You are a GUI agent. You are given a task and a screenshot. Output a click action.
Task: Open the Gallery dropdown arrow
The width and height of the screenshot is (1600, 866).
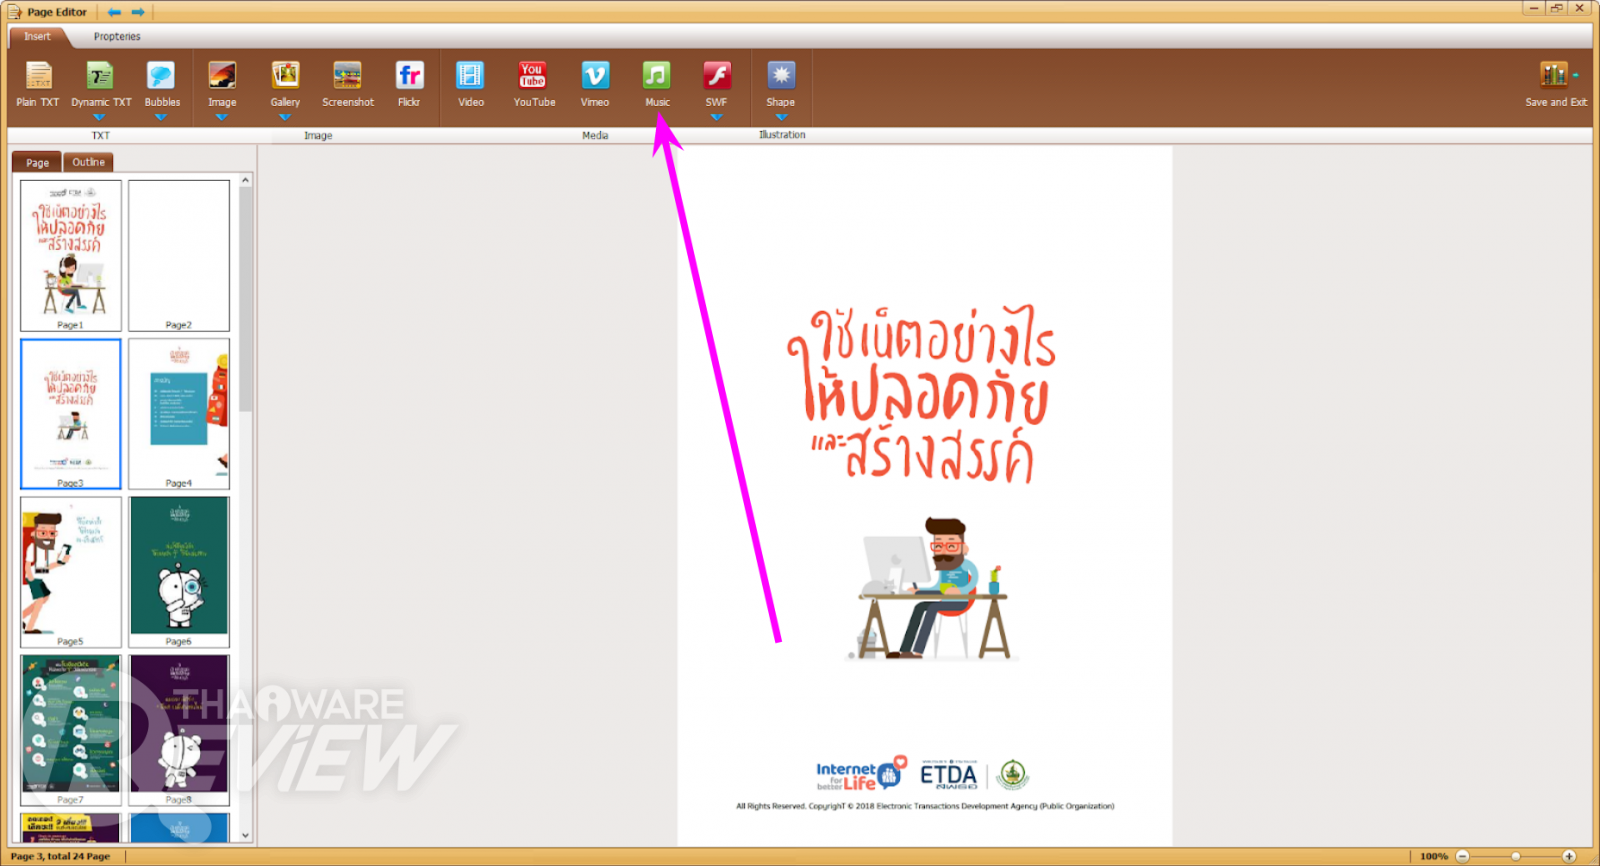tap(285, 117)
